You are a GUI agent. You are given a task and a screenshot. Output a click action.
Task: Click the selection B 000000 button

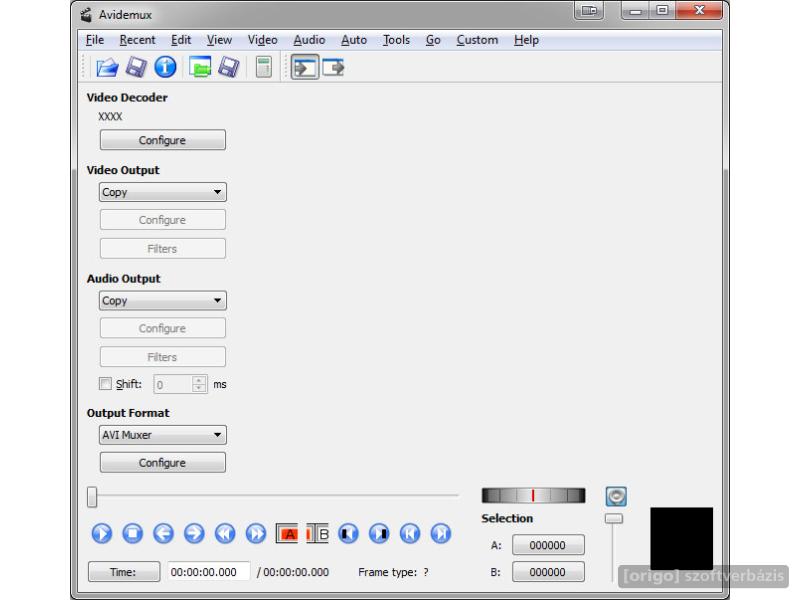(548, 572)
